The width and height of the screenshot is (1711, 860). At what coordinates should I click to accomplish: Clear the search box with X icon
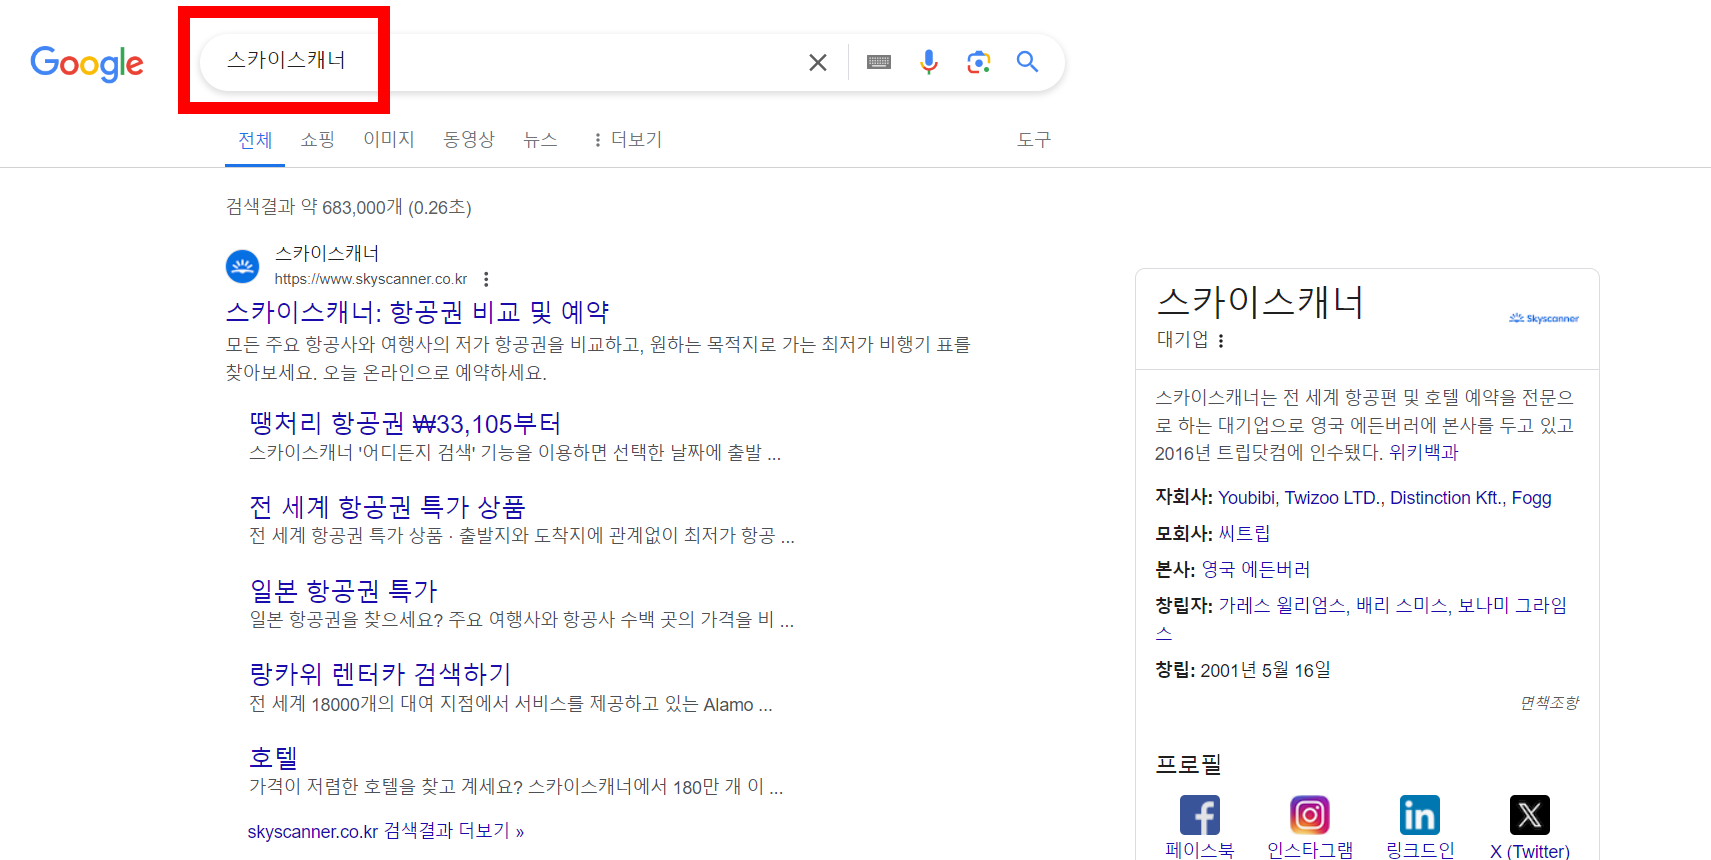point(817,62)
